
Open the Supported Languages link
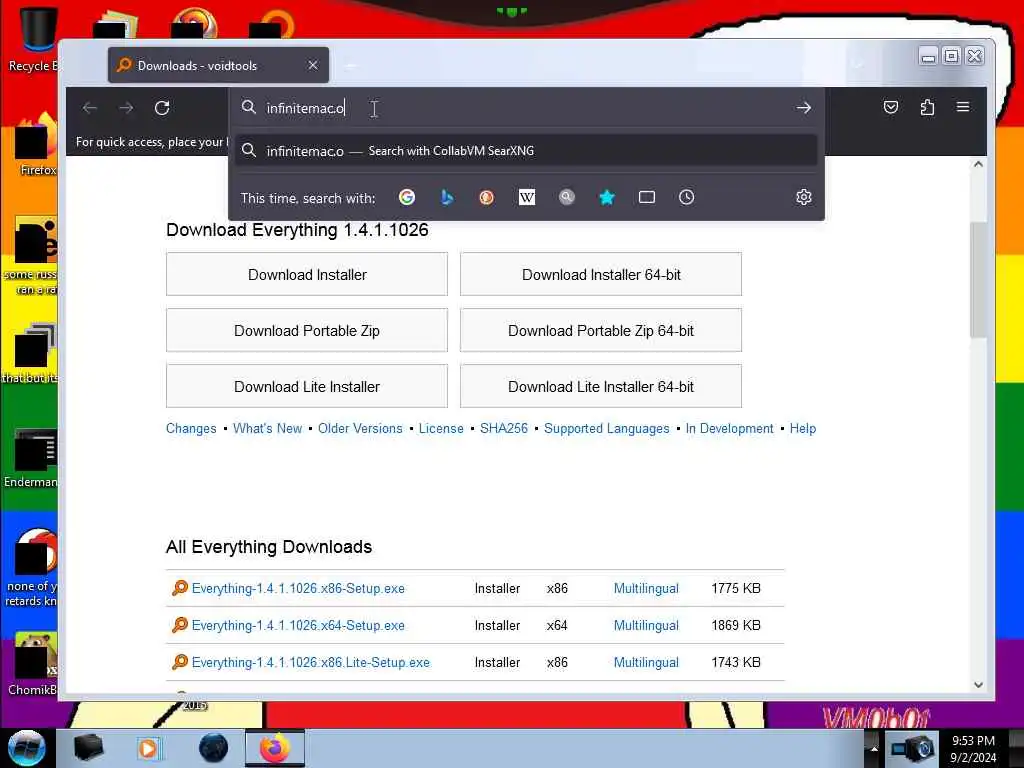click(x=607, y=428)
